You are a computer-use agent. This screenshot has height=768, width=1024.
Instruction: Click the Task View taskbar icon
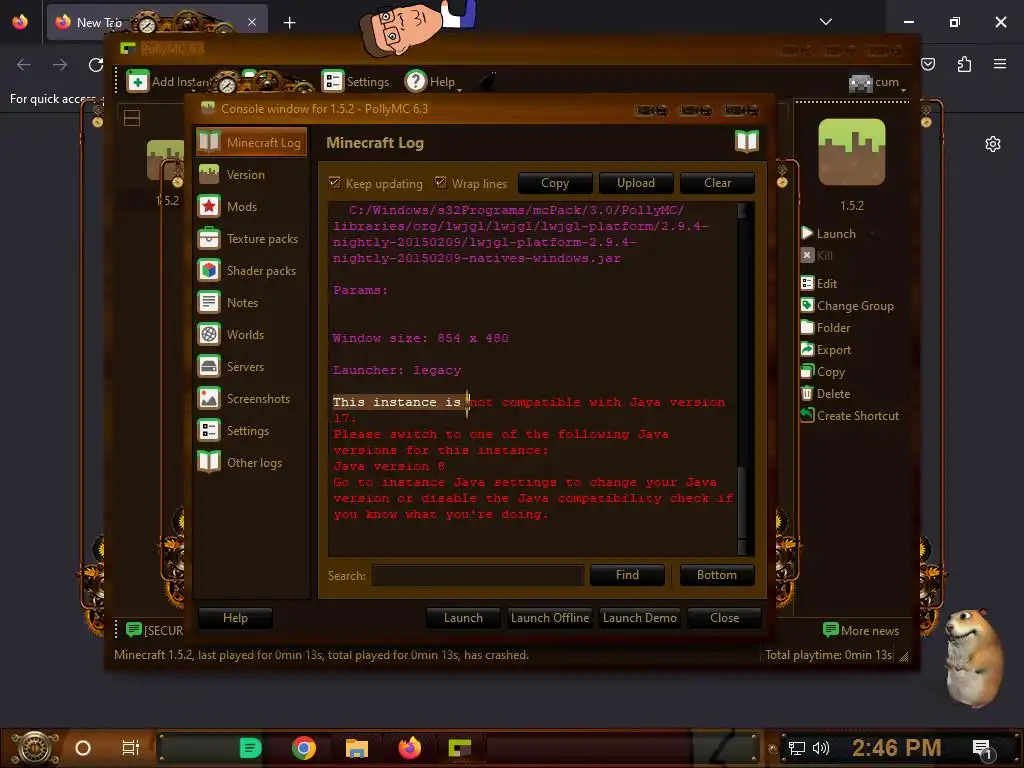tap(131, 748)
